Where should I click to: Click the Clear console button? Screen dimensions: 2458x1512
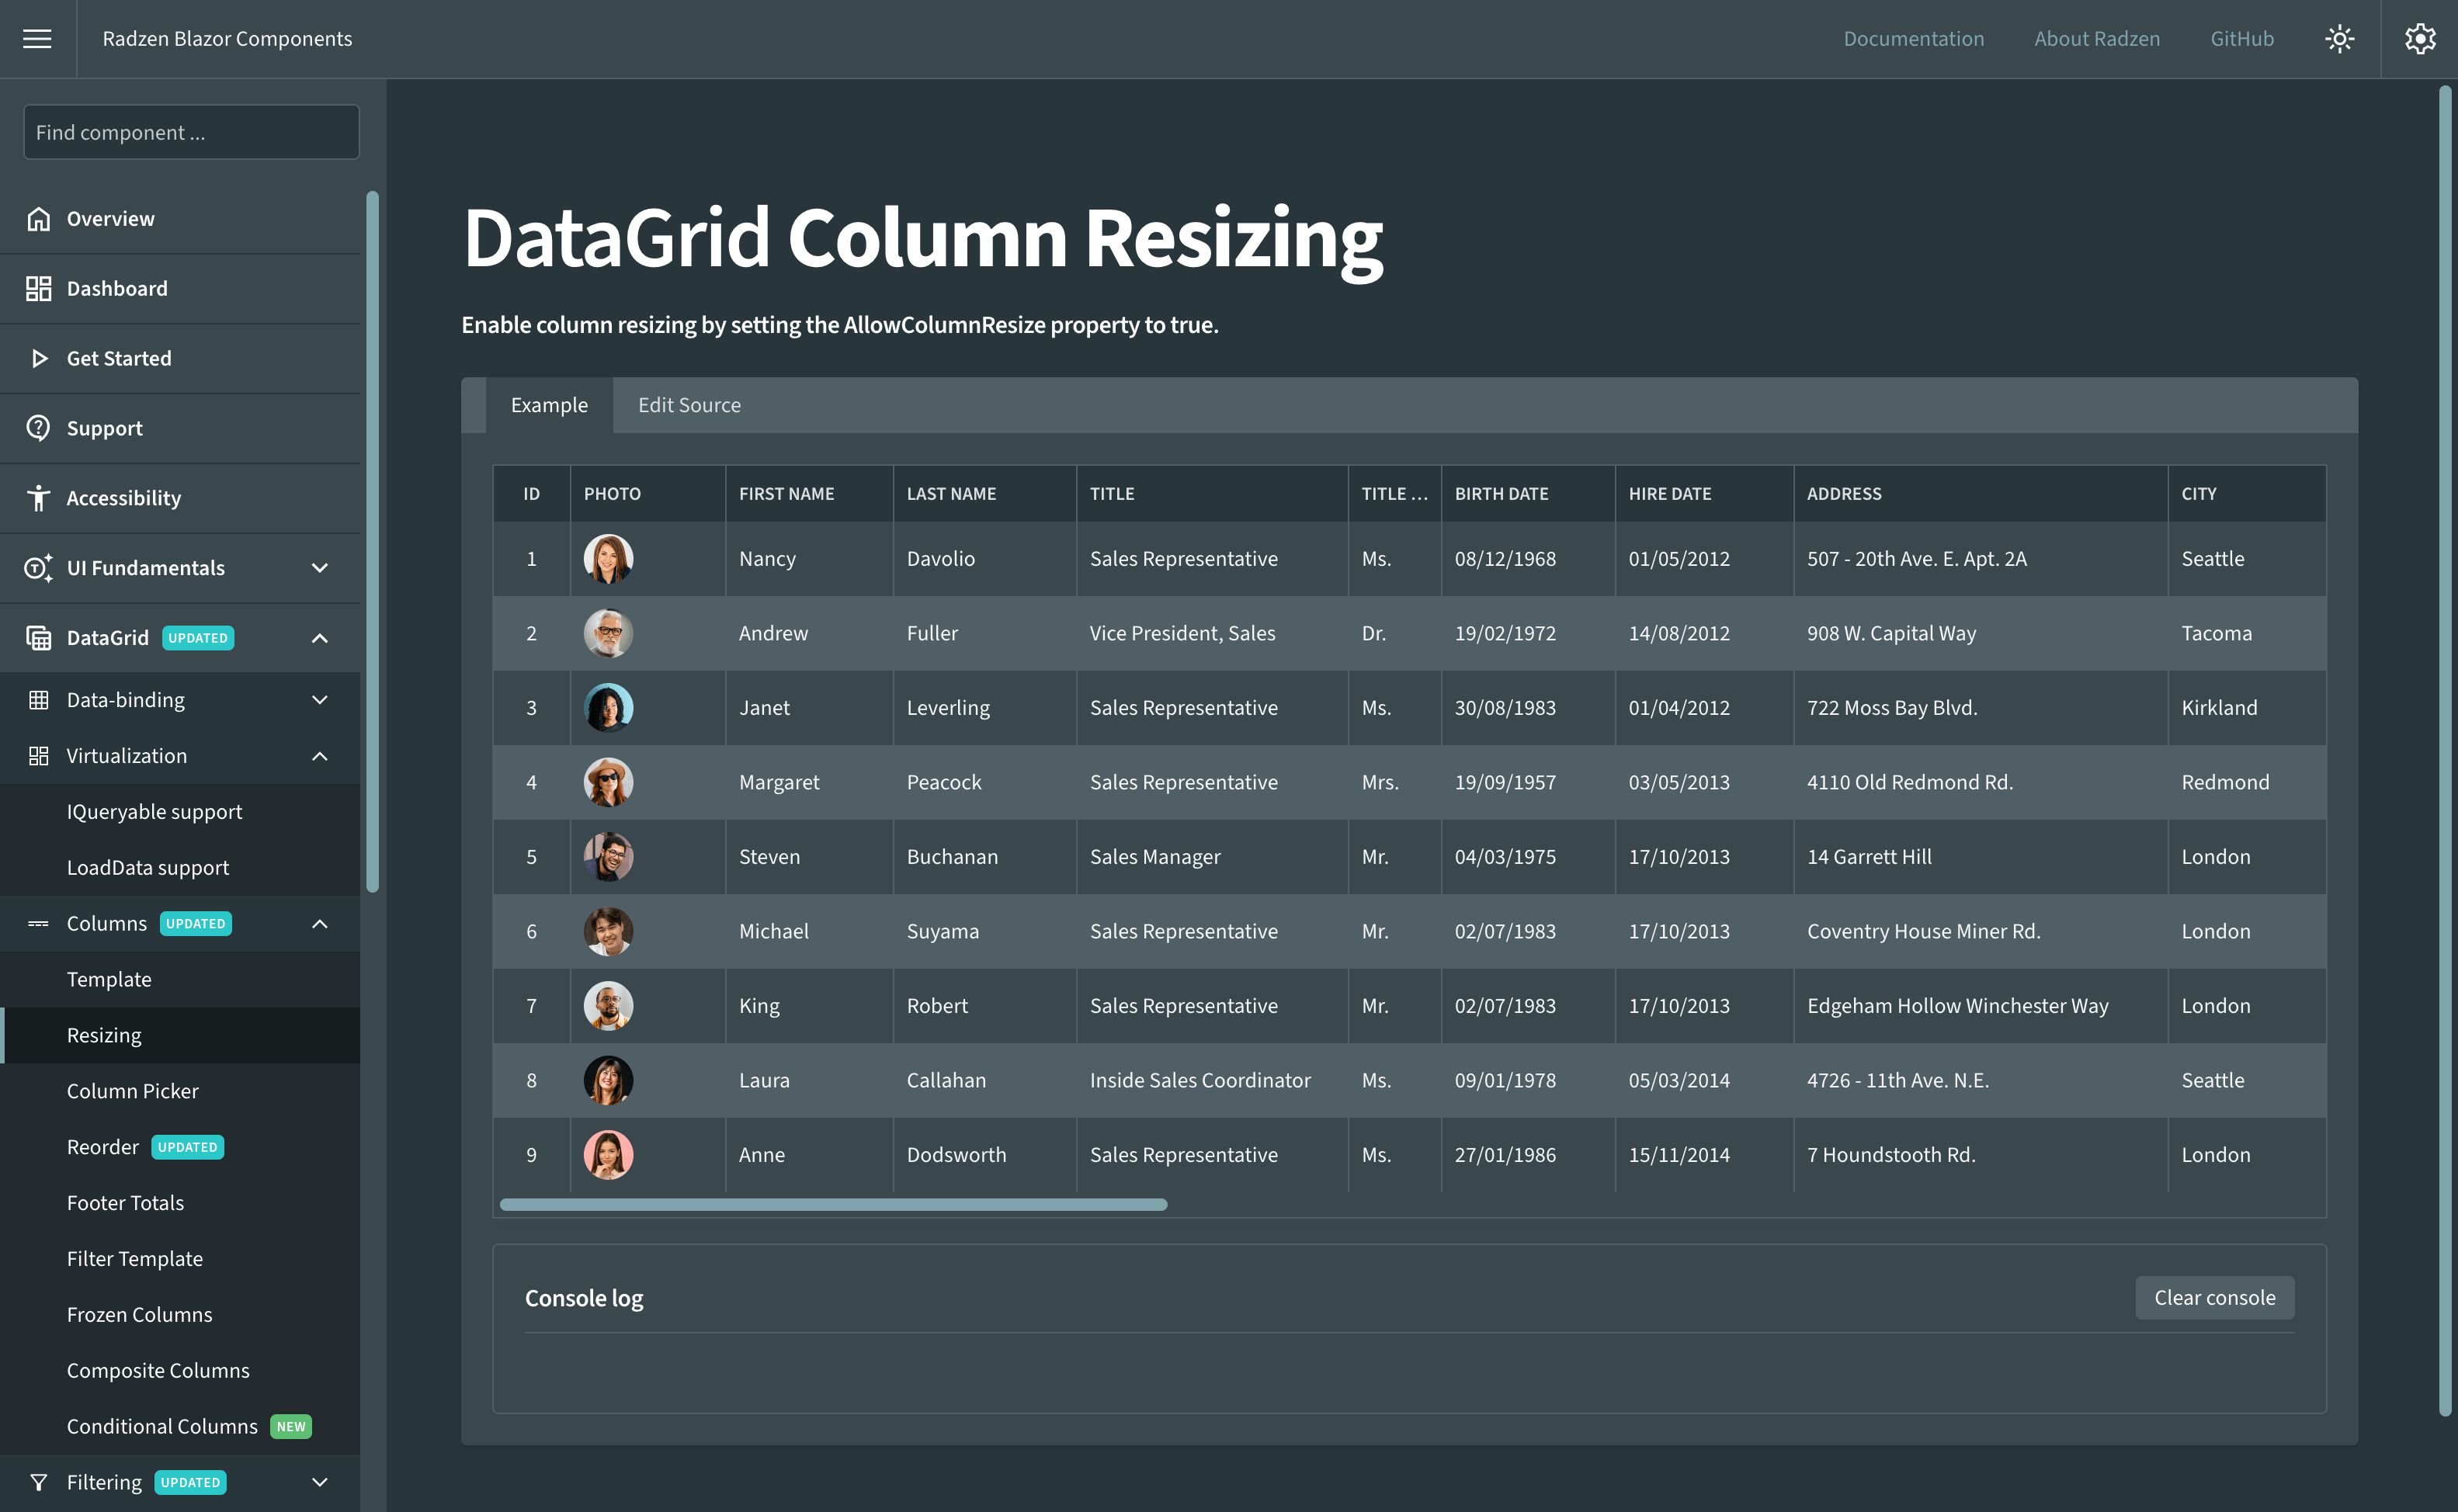(2216, 1298)
